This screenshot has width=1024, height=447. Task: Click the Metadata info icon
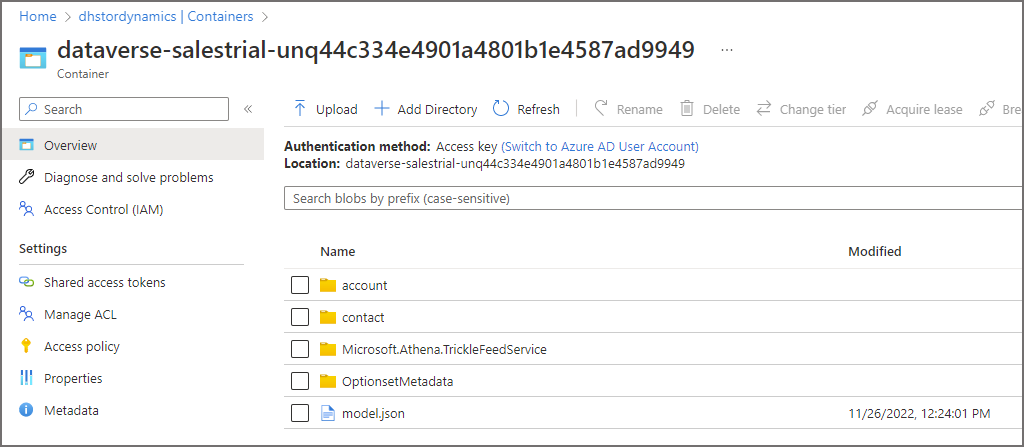pyautogui.click(x=27, y=410)
